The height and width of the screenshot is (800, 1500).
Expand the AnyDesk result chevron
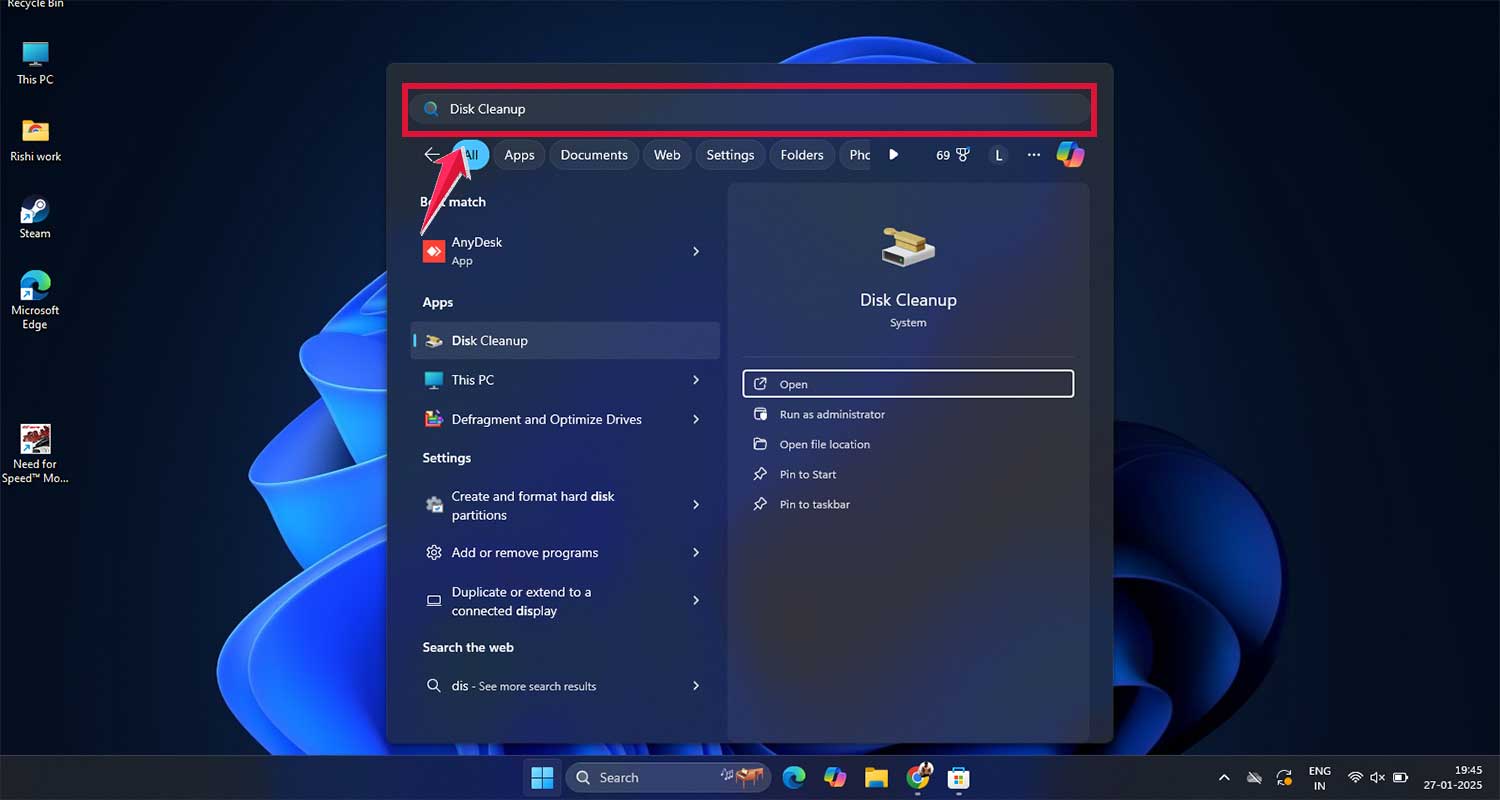[x=696, y=251]
